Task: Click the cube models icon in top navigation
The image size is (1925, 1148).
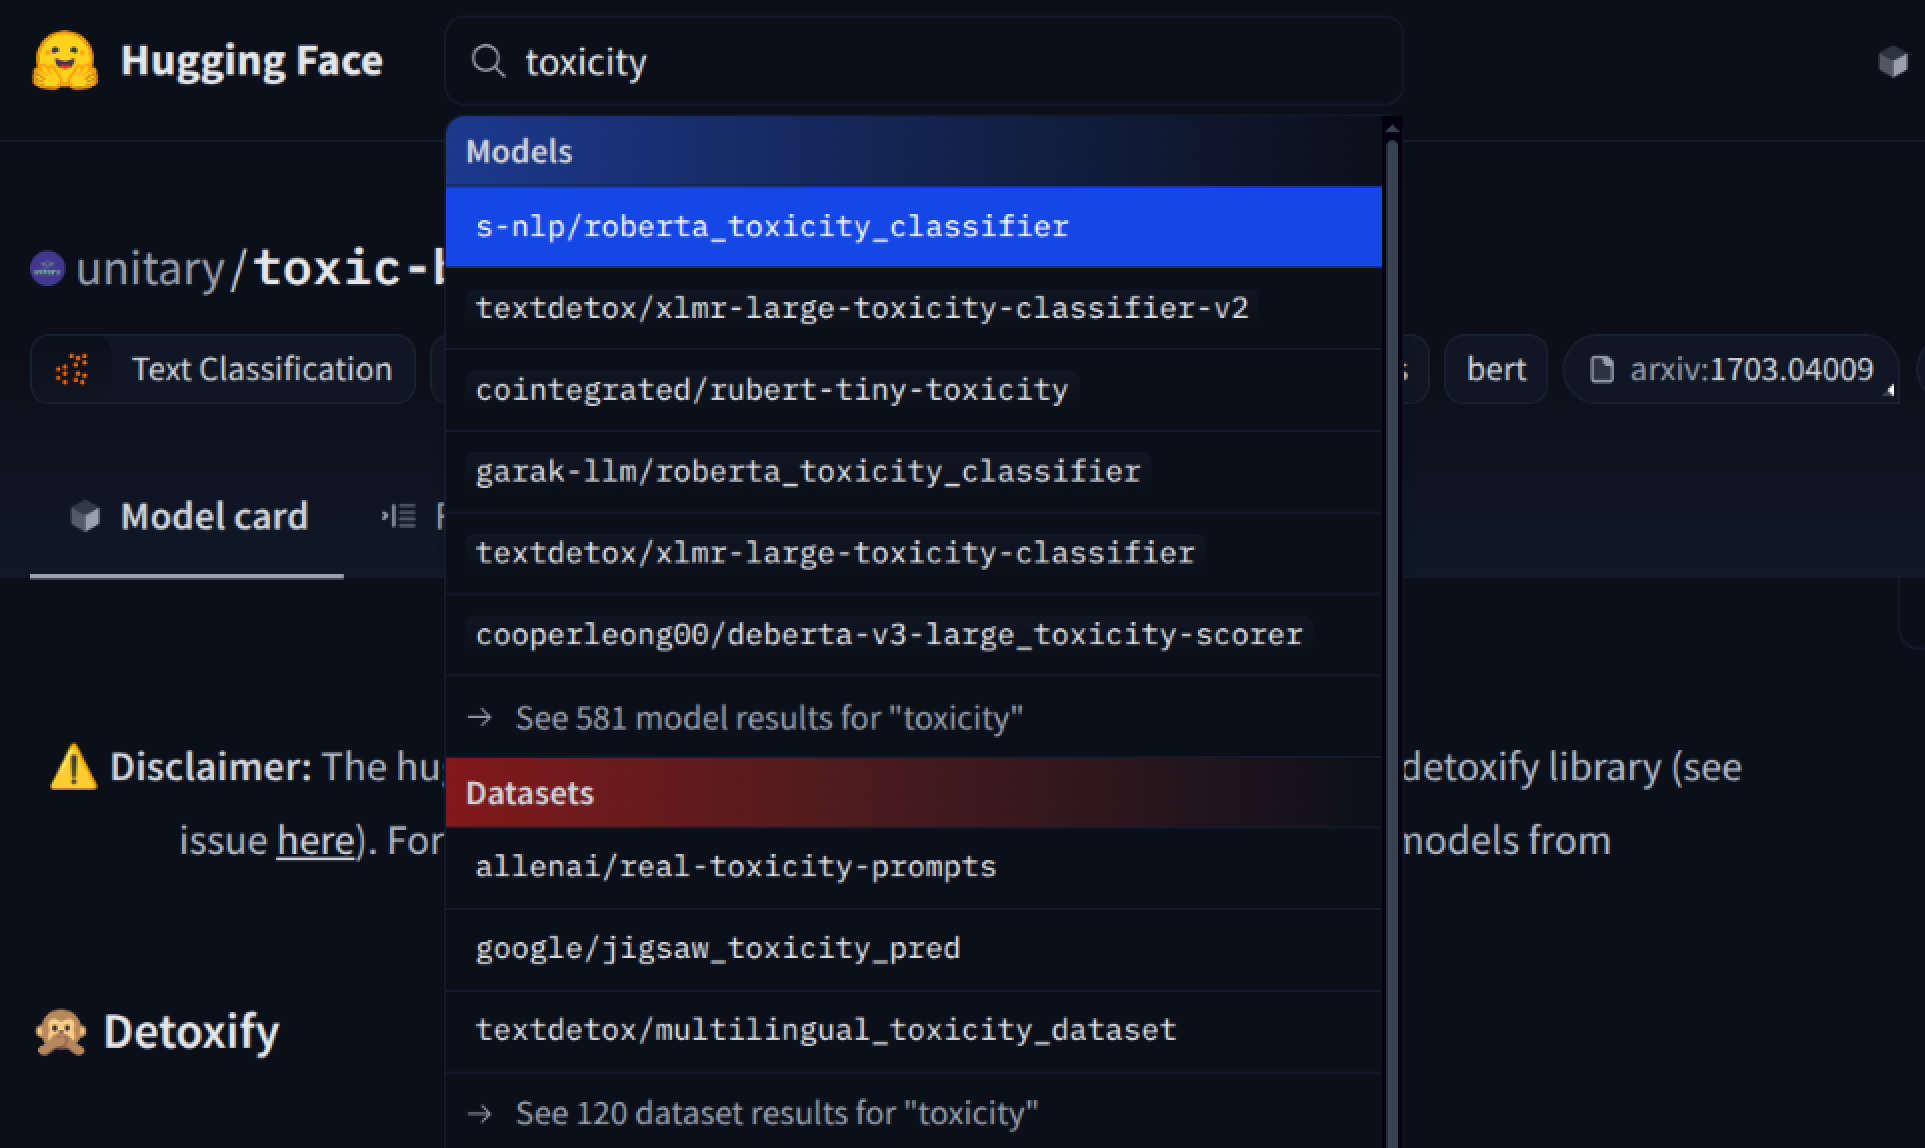Action: point(1892,62)
